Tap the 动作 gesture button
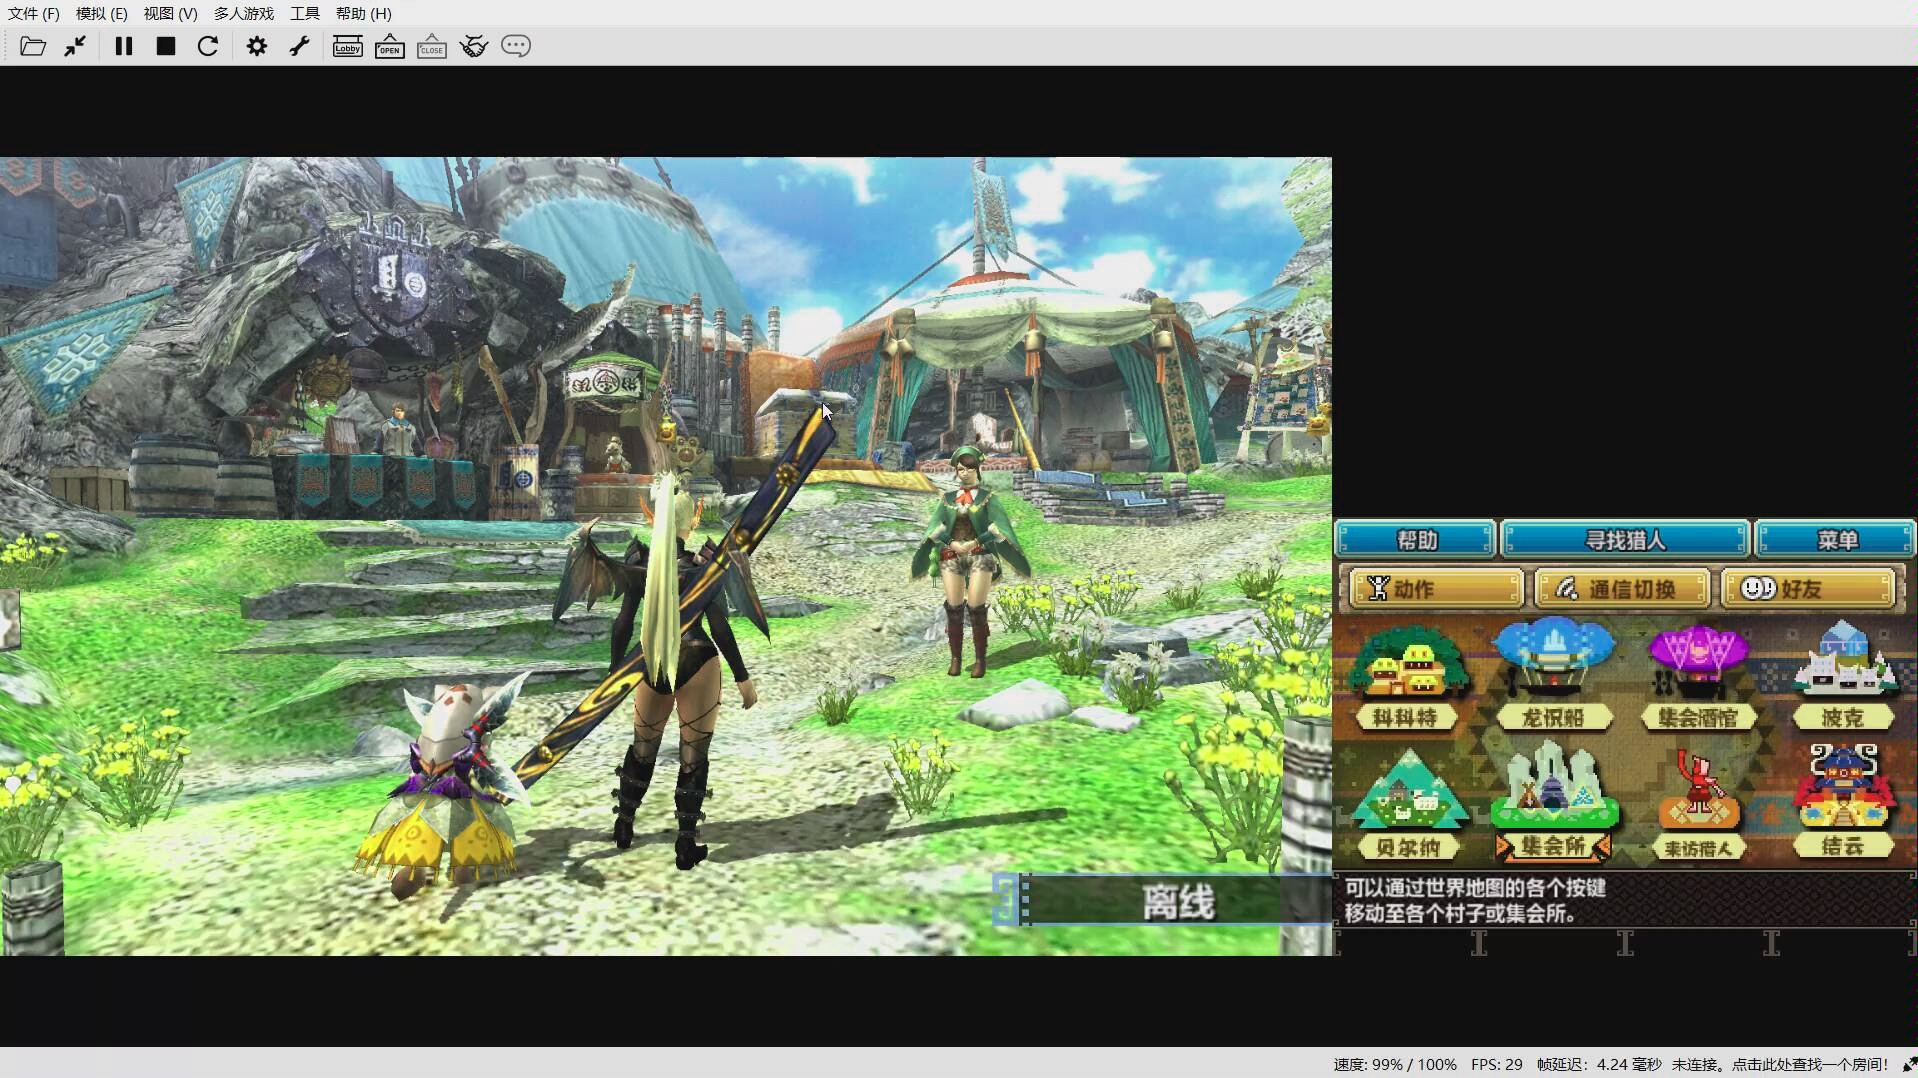Screen dimensions: 1918x1078 click(x=1435, y=589)
